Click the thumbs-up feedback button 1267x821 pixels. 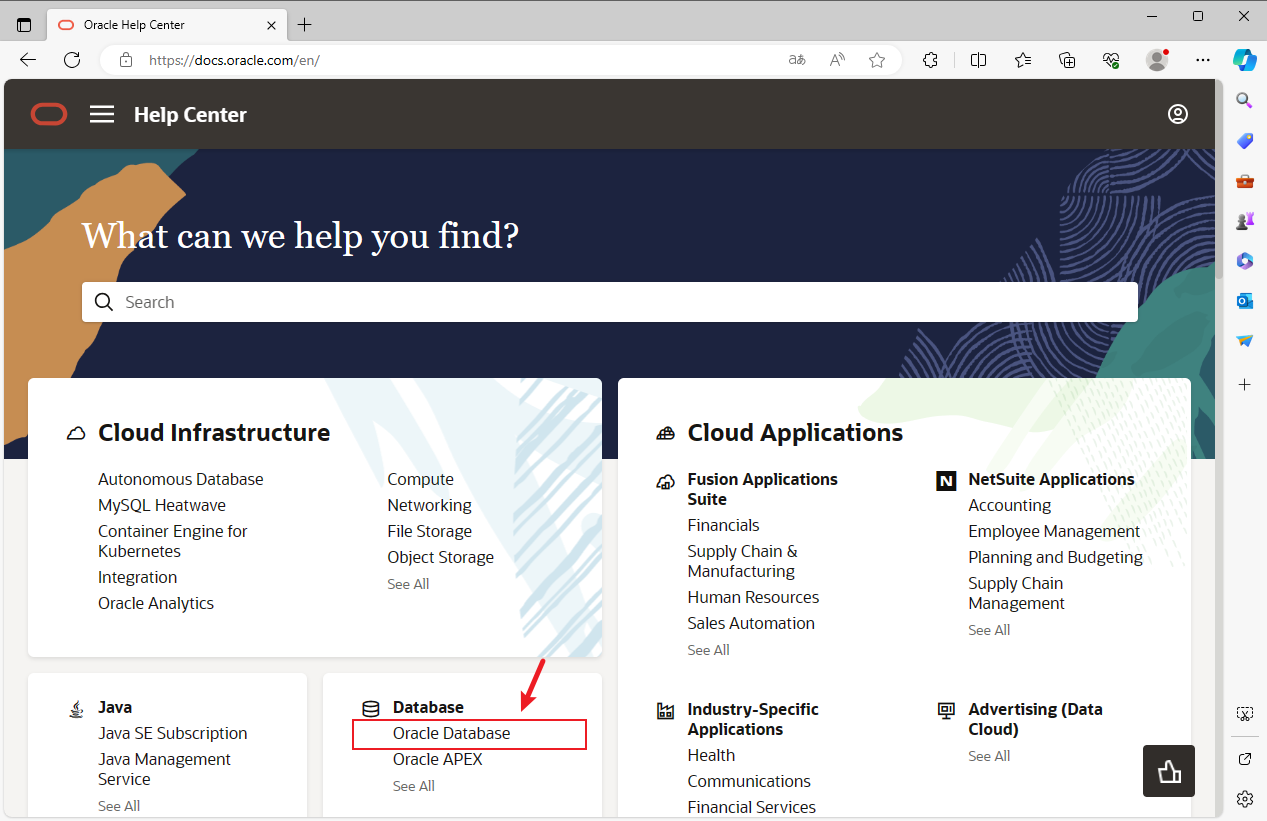click(x=1168, y=770)
